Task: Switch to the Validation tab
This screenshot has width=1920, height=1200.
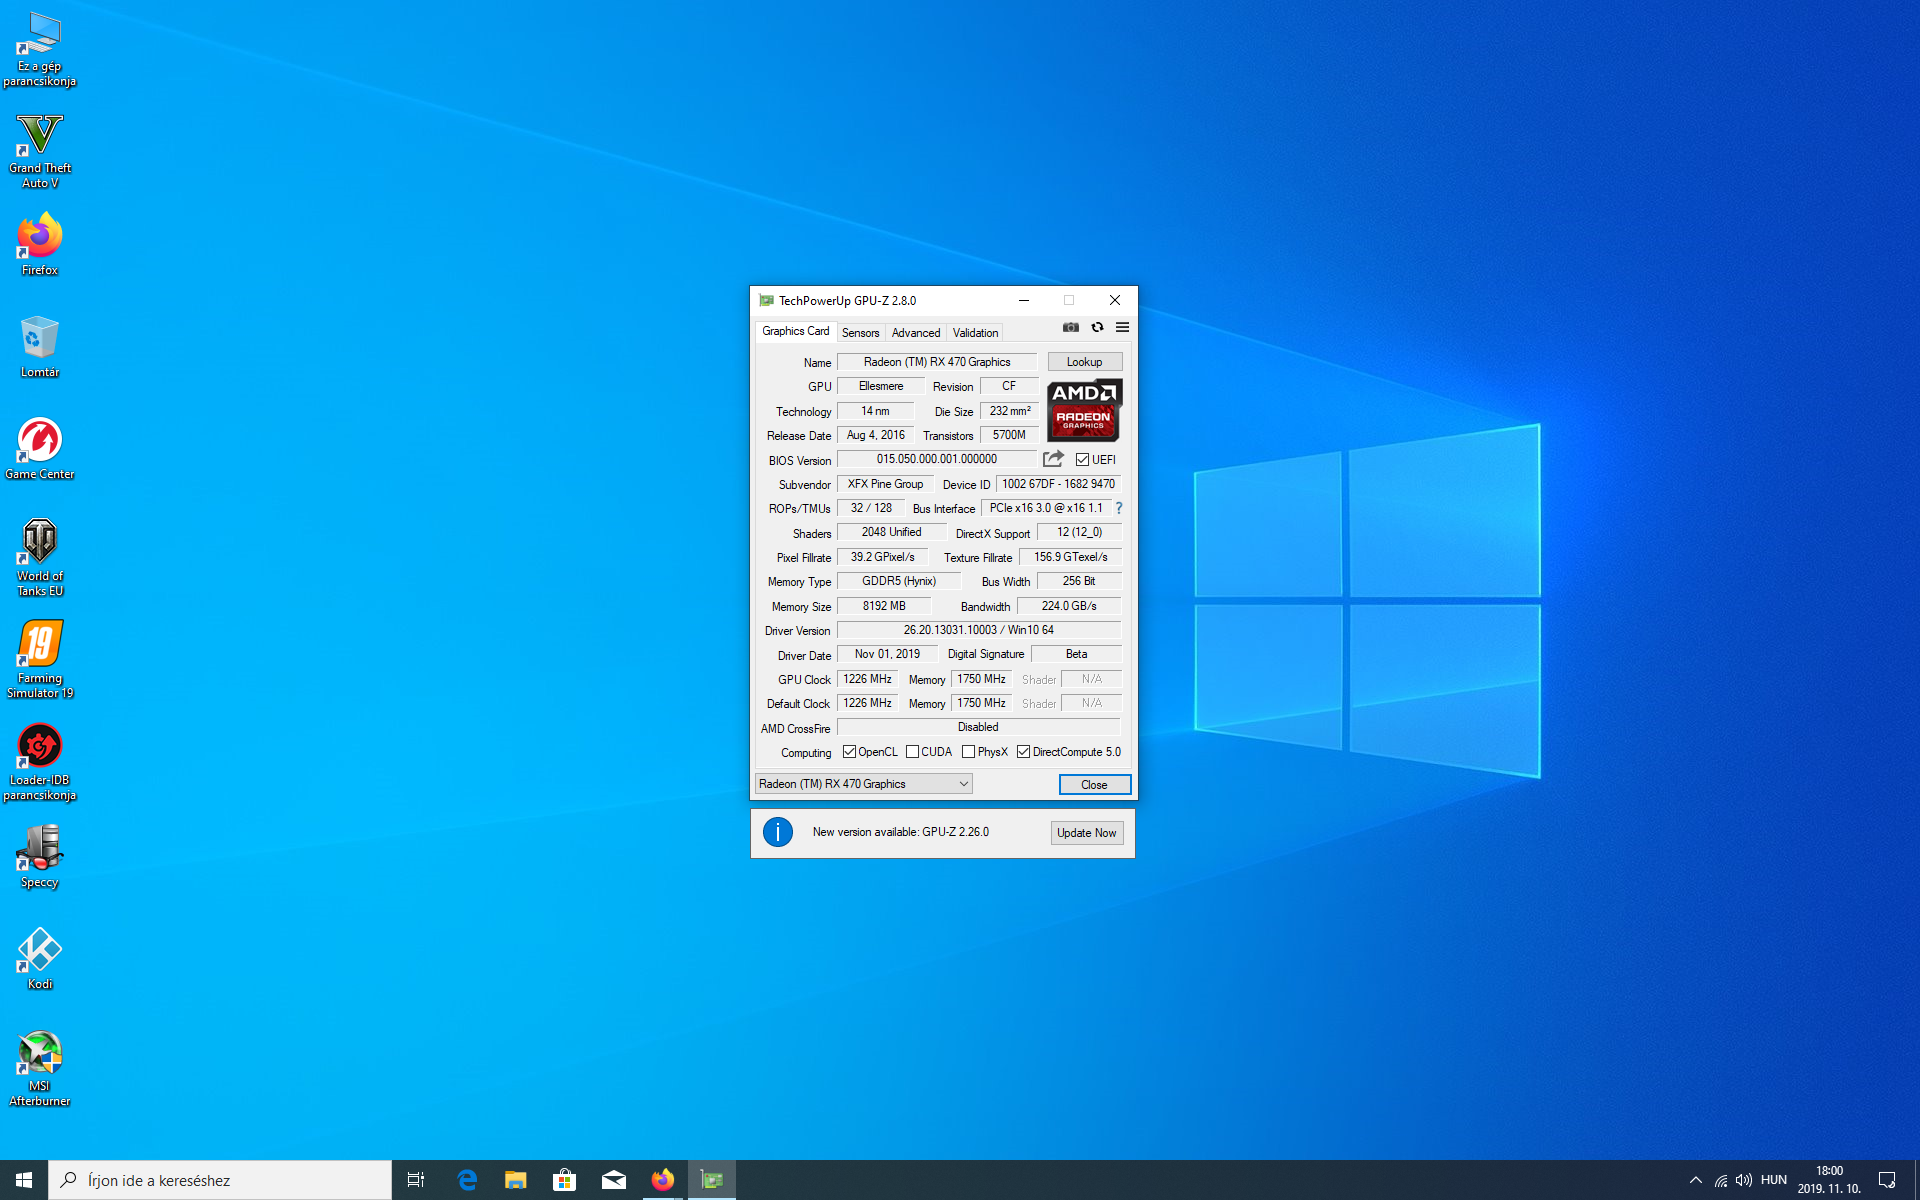Action: (975, 333)
